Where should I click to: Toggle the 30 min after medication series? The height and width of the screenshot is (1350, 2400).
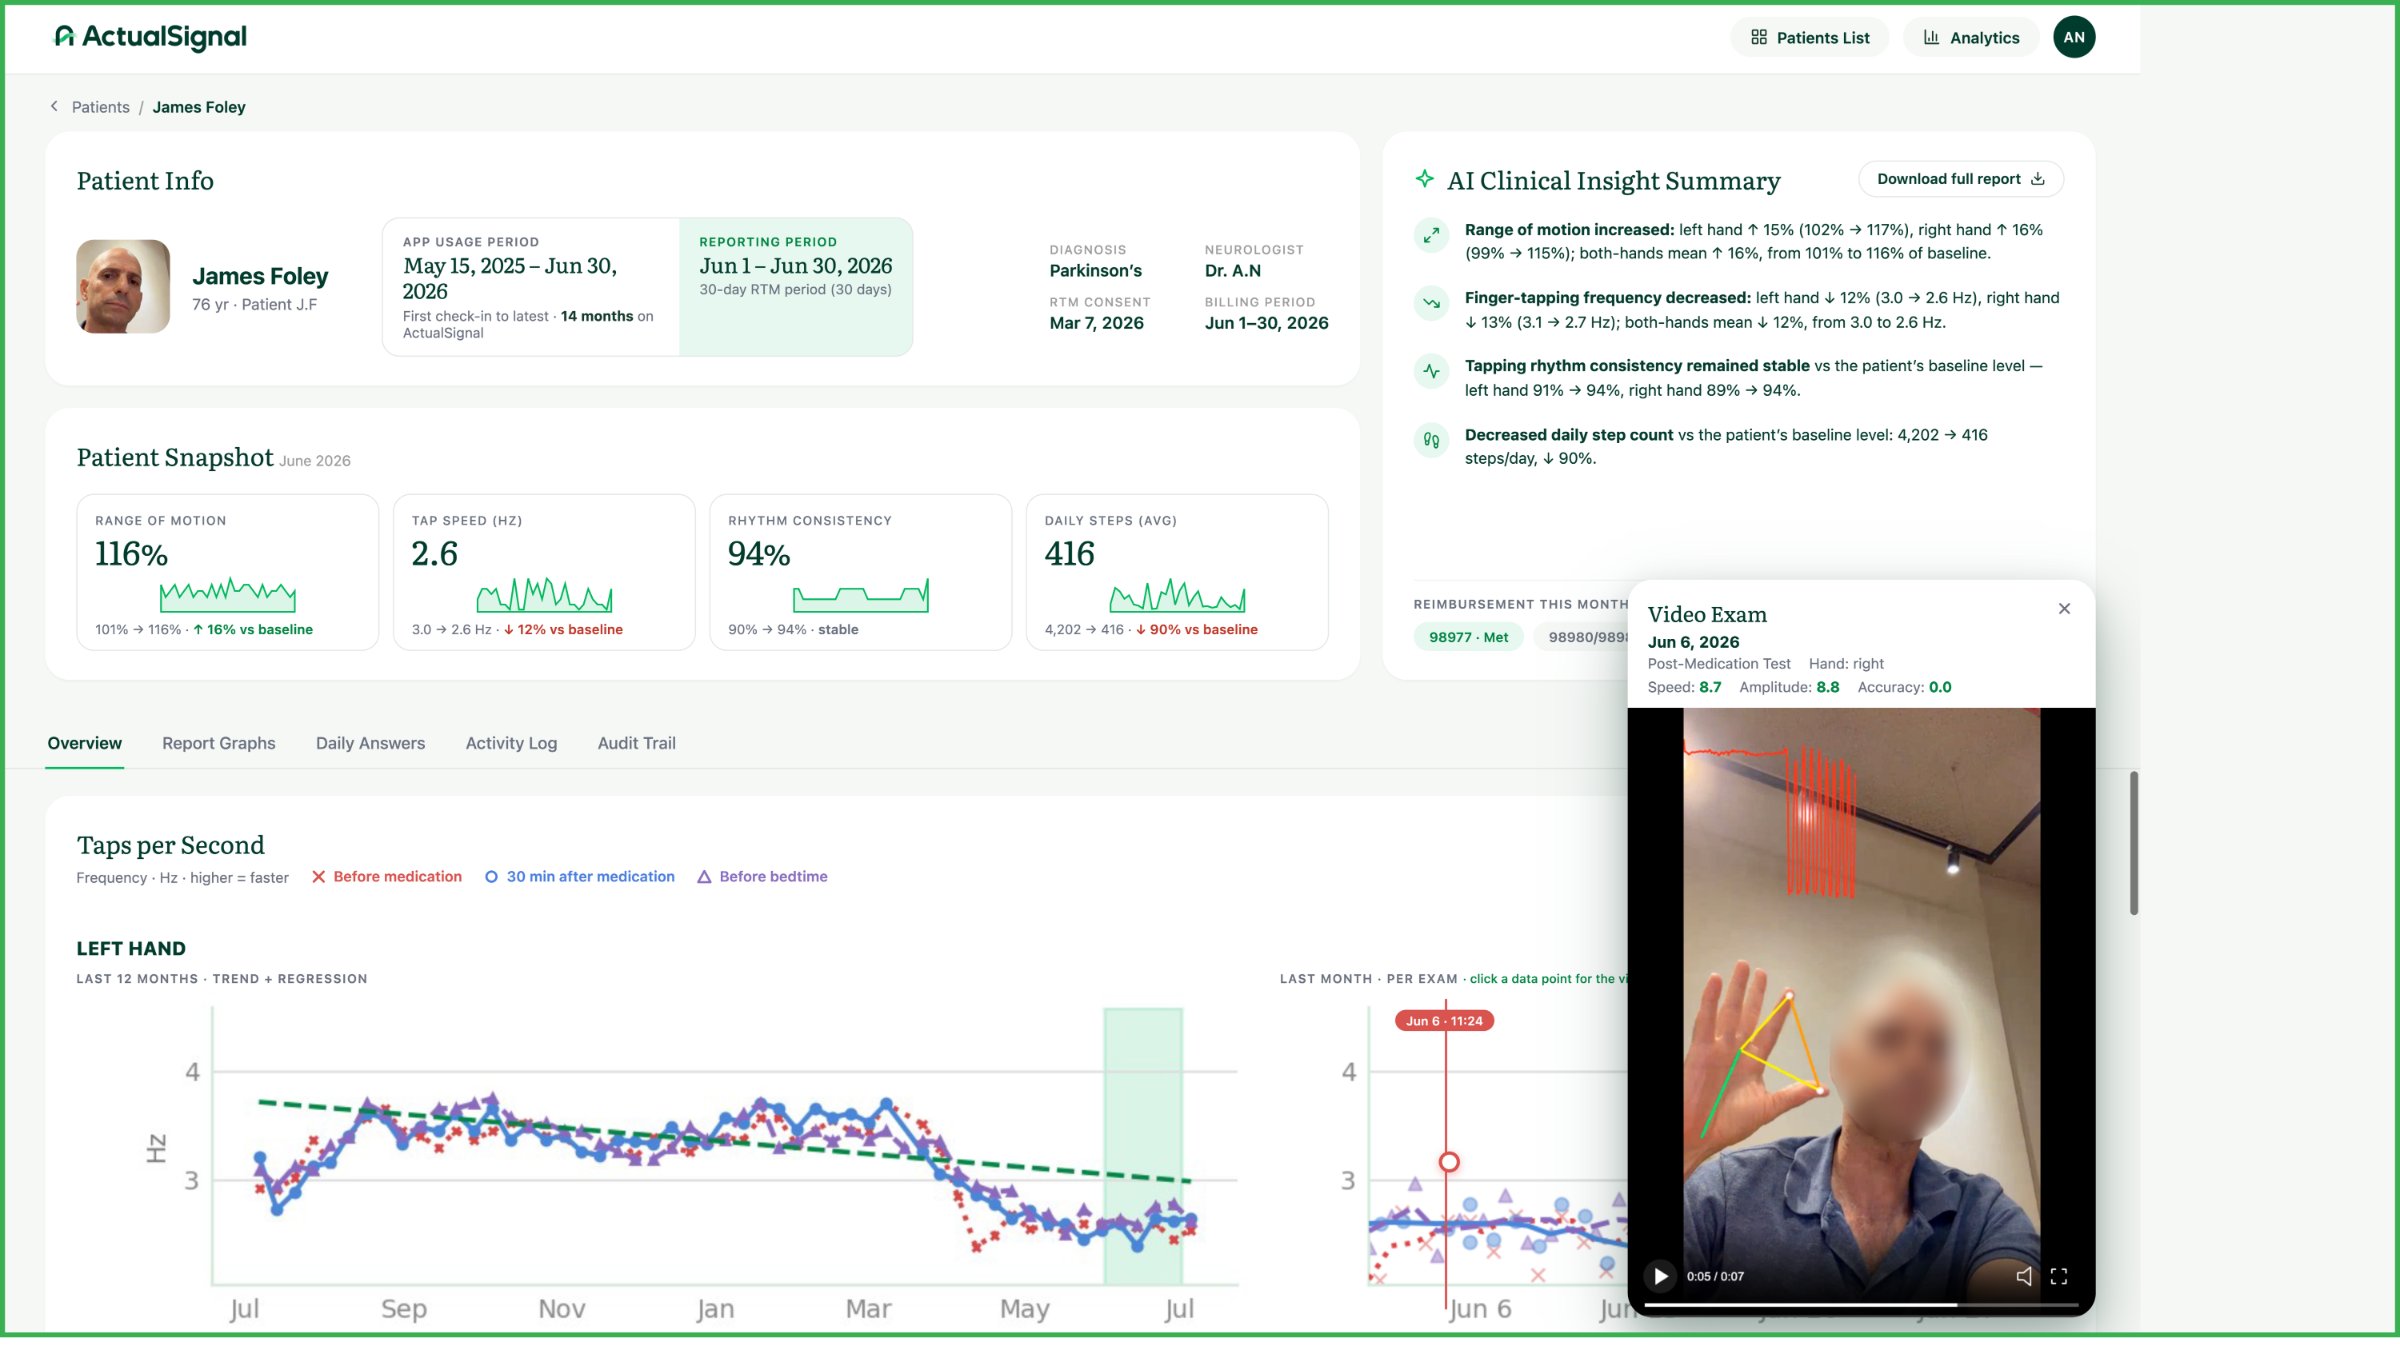(x=579, y=876)
